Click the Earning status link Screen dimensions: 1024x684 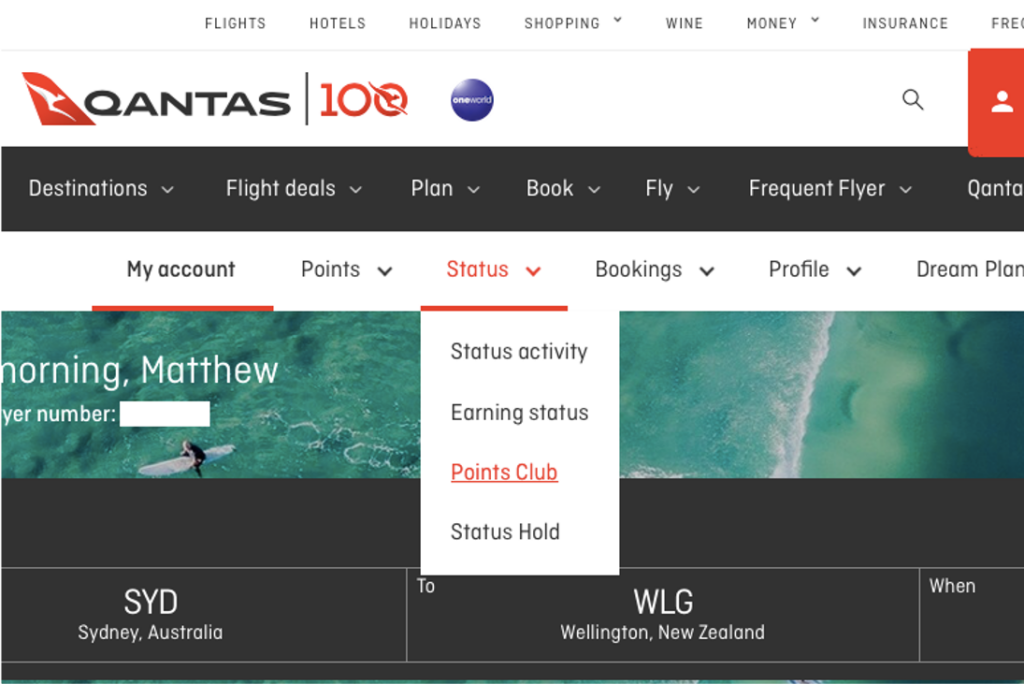point(519,412)
